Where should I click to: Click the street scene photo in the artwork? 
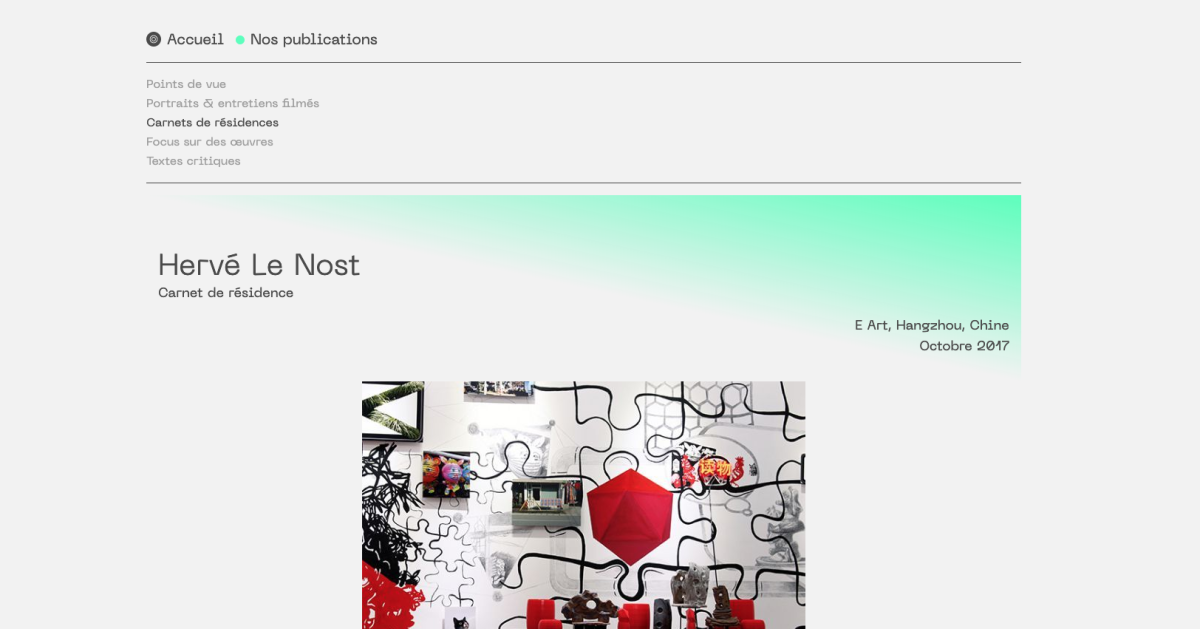click(547, 504)
